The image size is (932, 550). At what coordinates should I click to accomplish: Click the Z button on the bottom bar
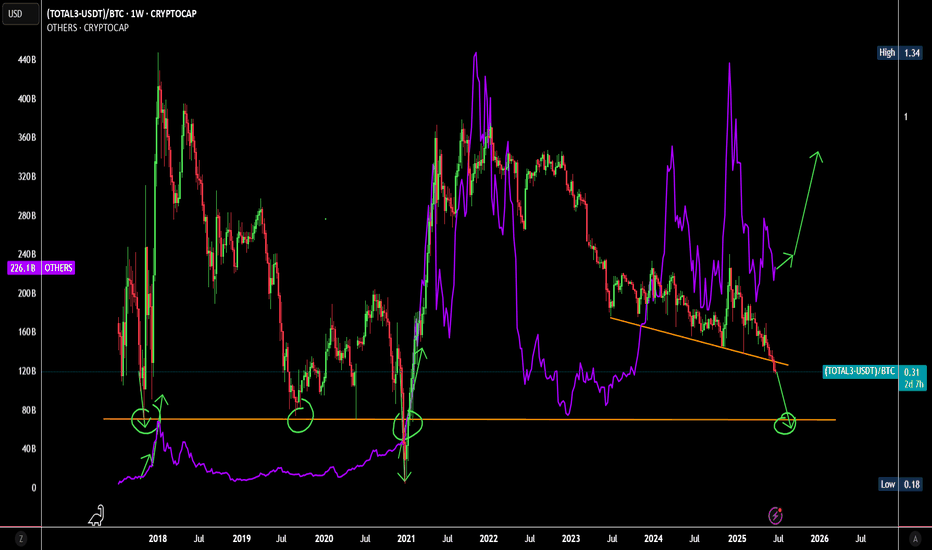coord(21,539)
